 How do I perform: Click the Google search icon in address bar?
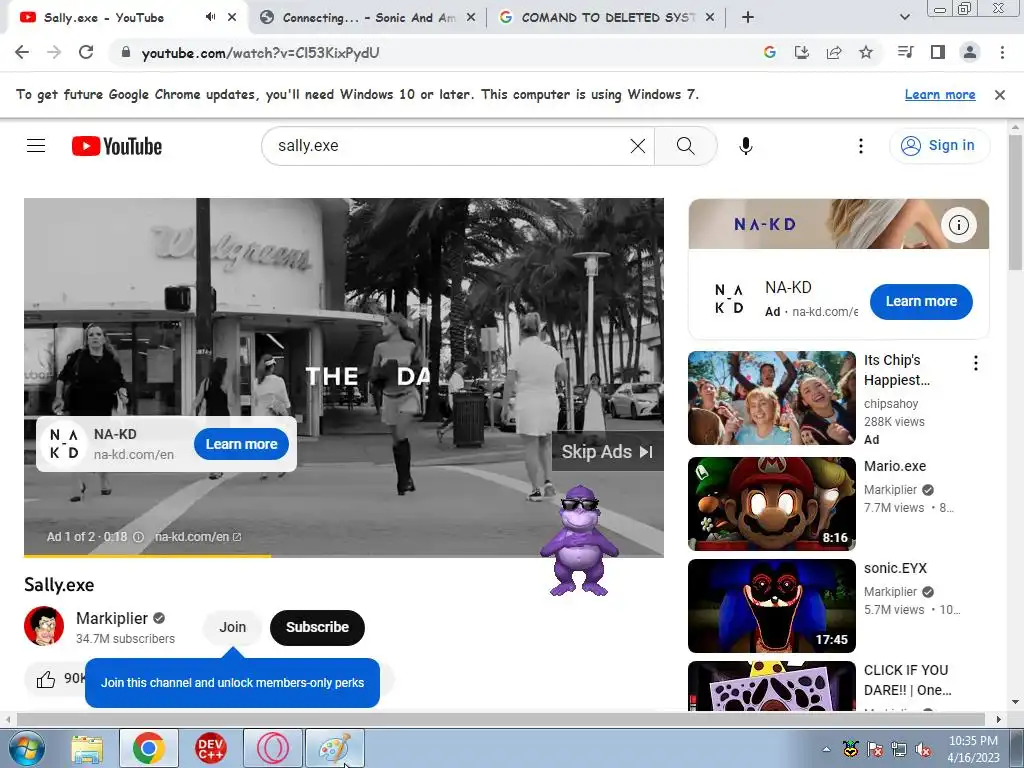(x=770, y=52)
